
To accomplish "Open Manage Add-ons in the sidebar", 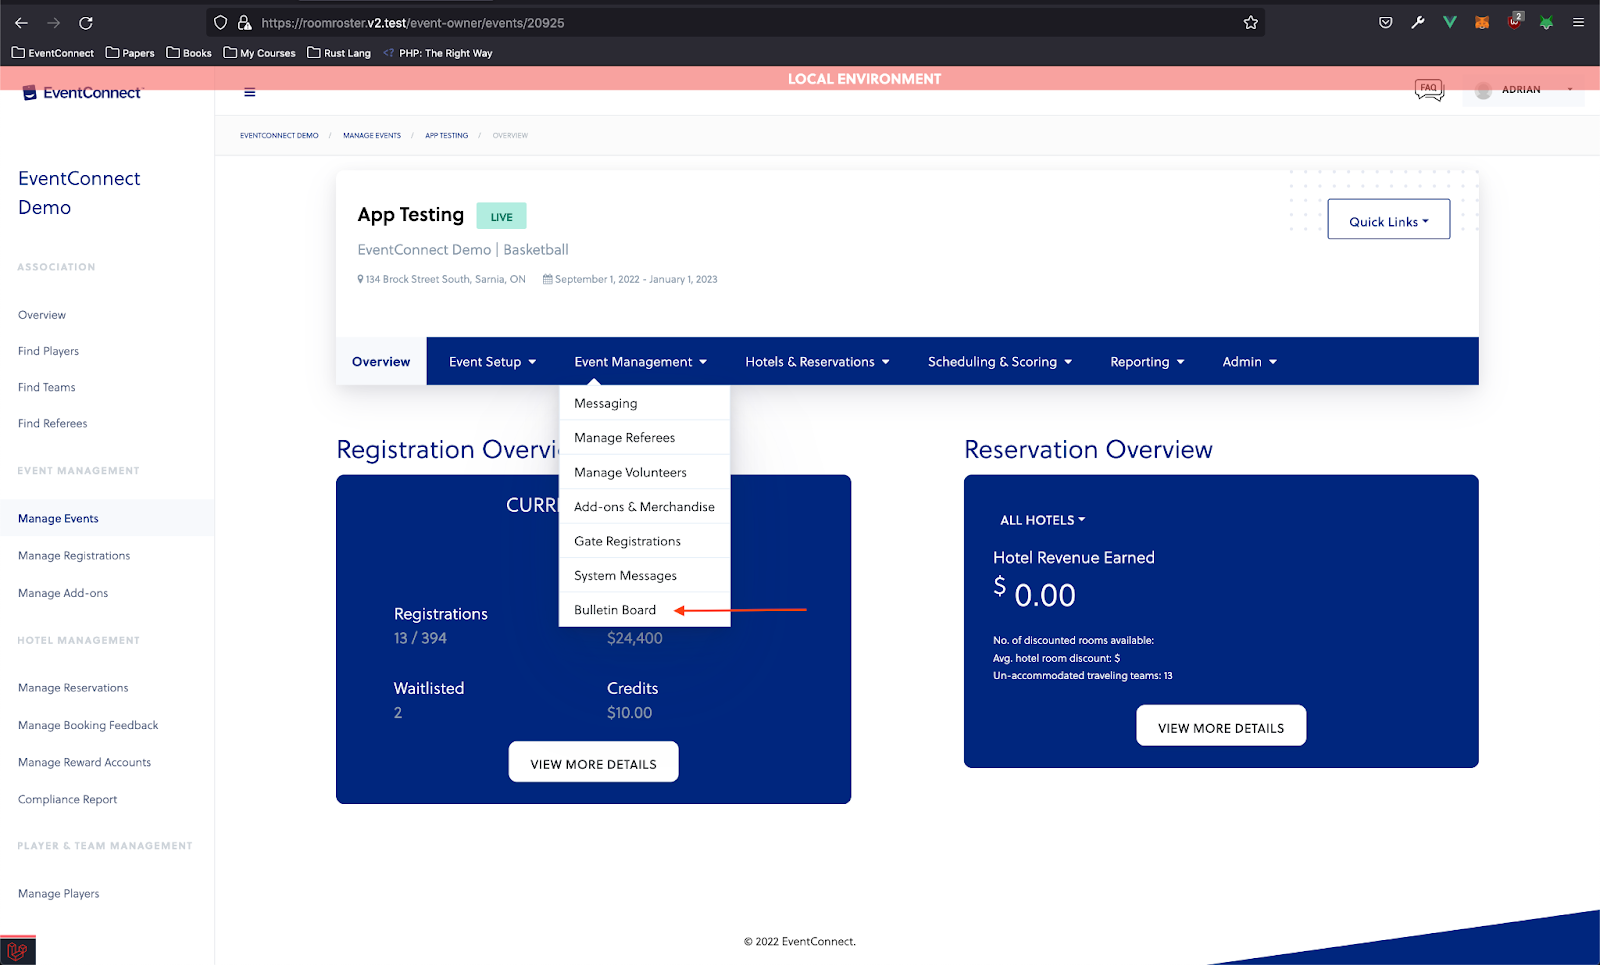I will [63, 593].
